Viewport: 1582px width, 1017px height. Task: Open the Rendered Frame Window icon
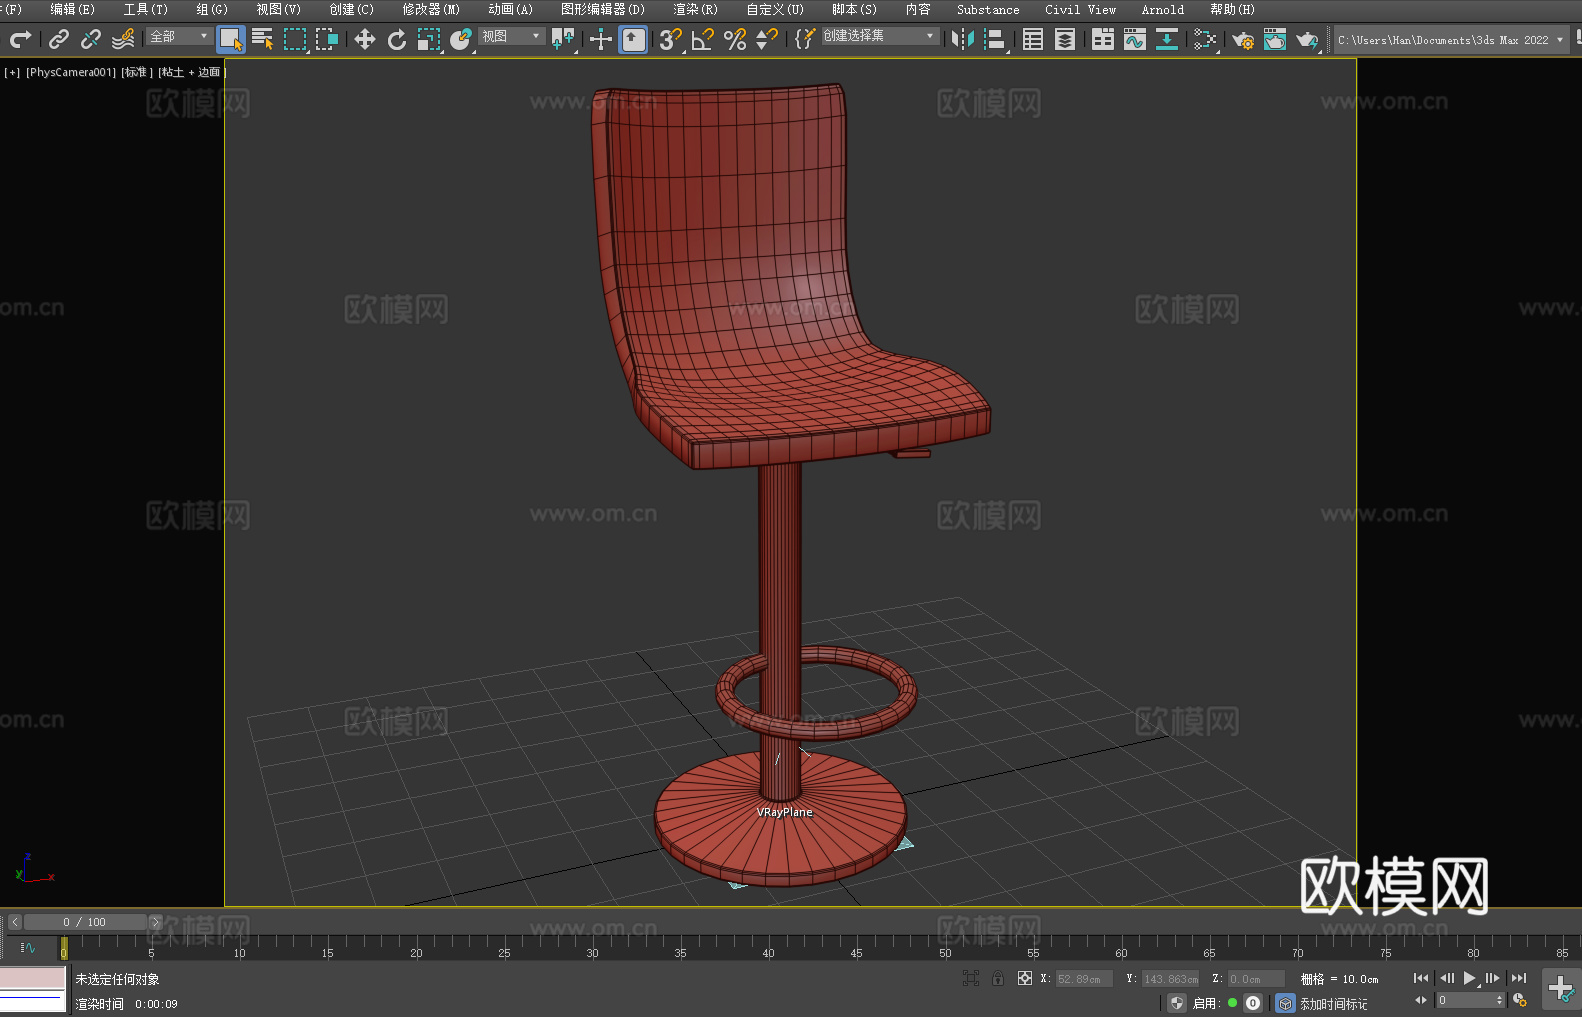[1275, 39]
